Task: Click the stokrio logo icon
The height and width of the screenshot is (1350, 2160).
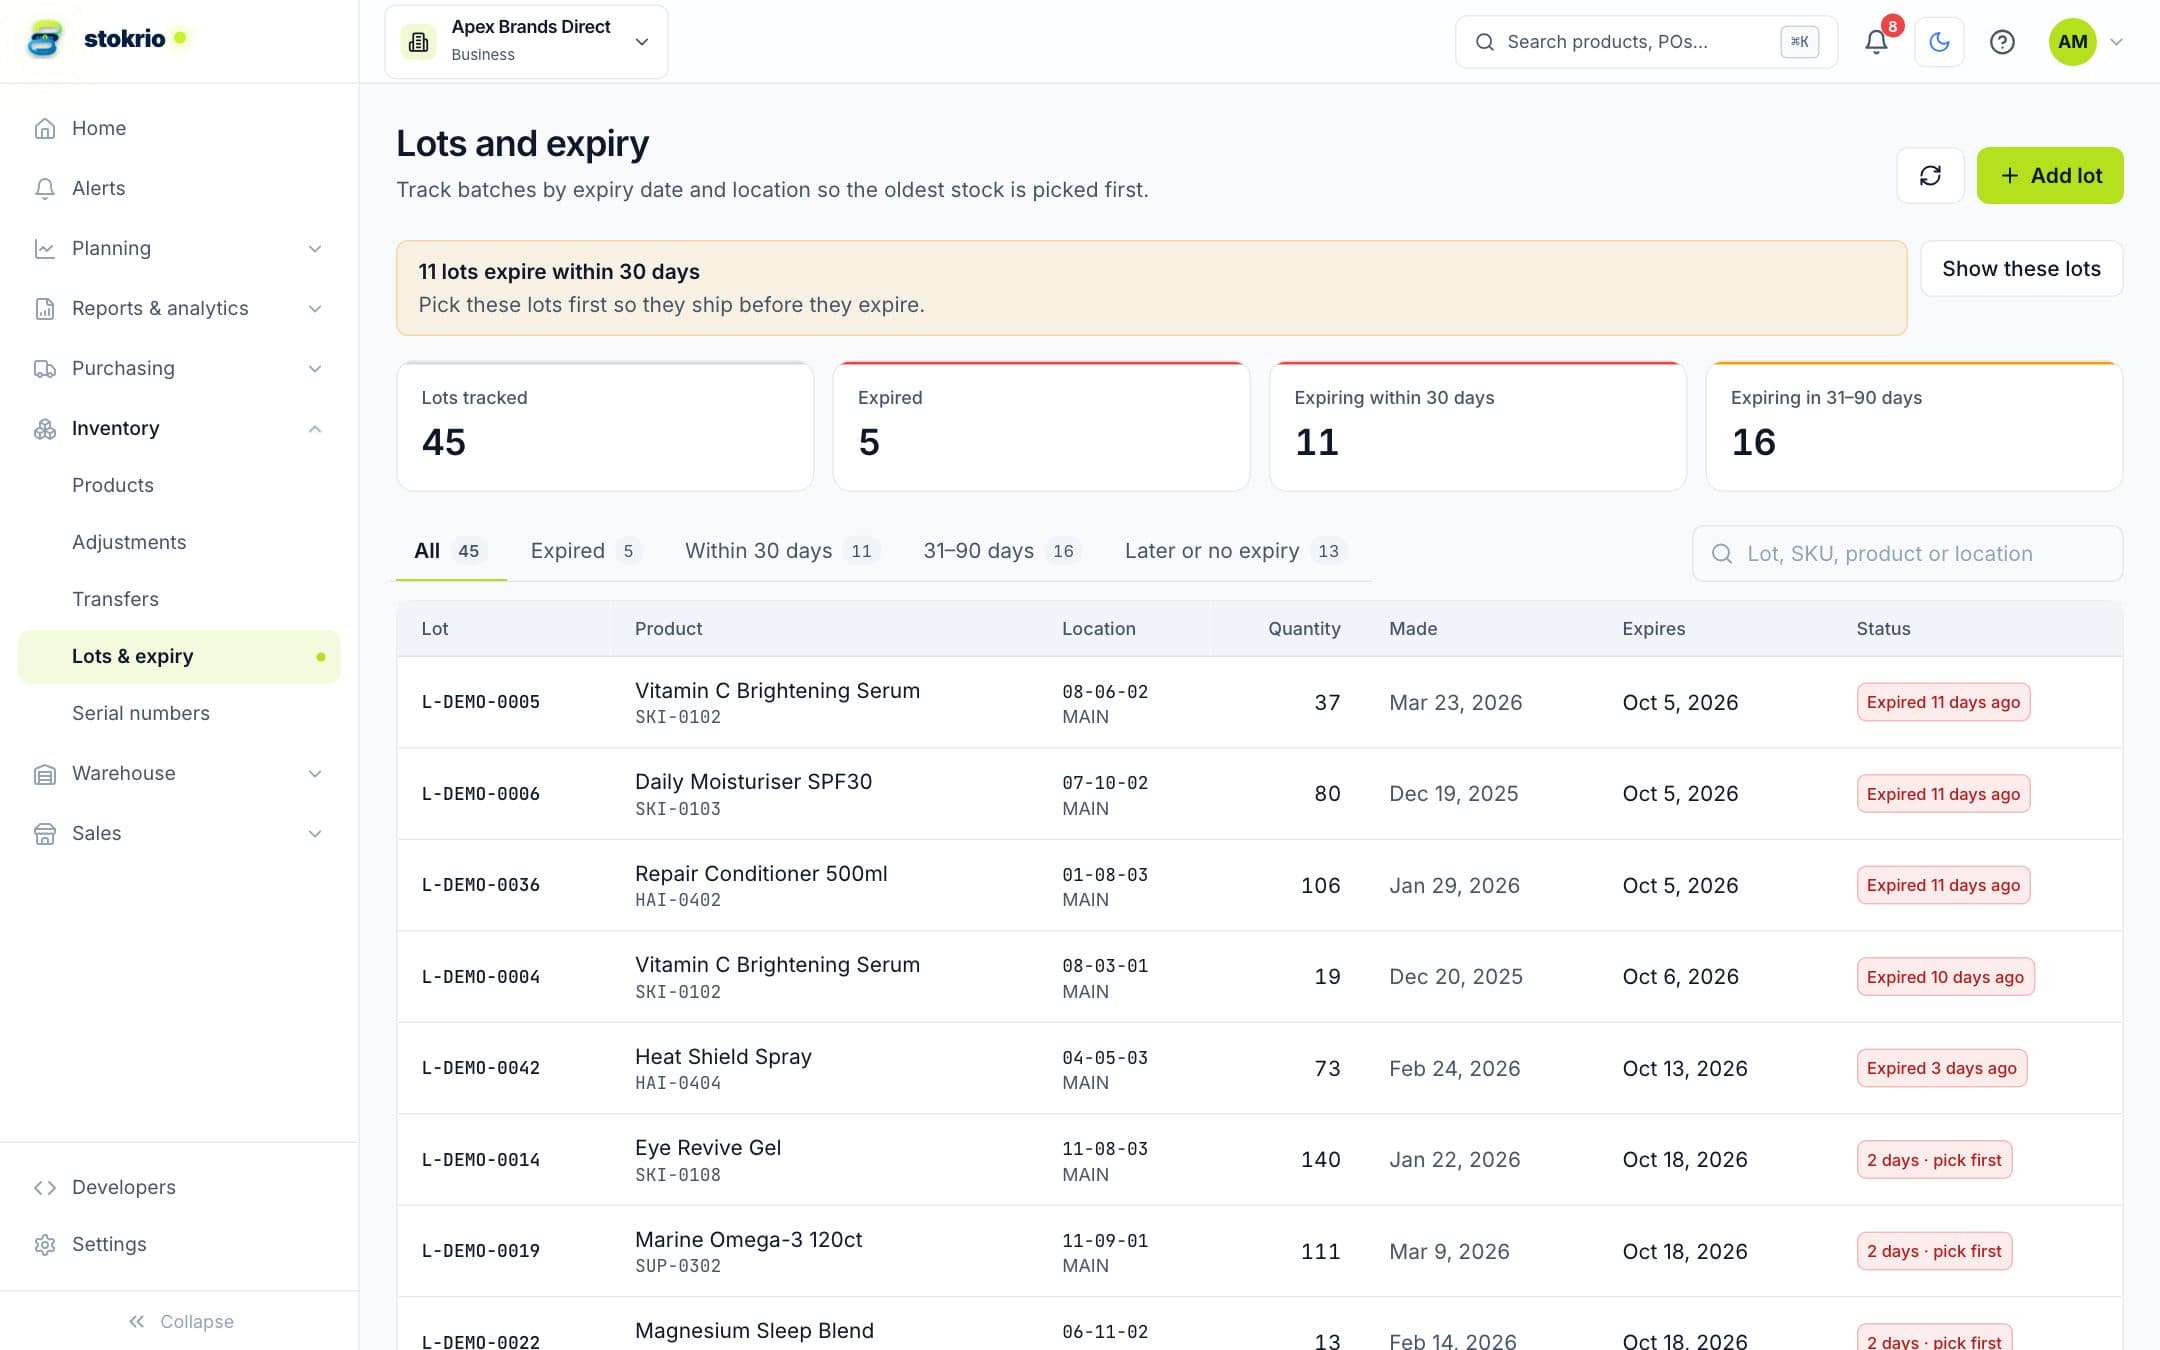Action: pos(44,40)
